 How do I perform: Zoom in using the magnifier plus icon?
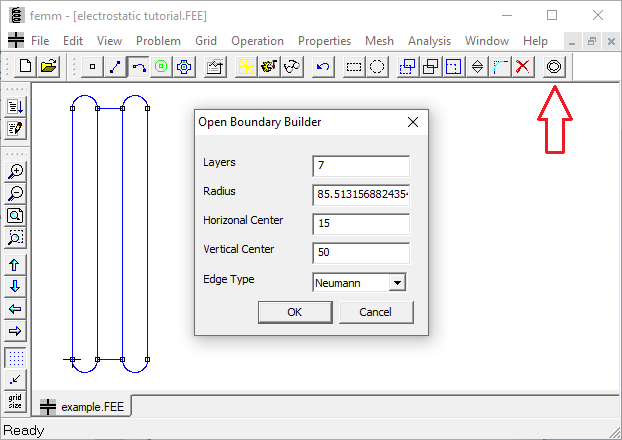[16, 171]
